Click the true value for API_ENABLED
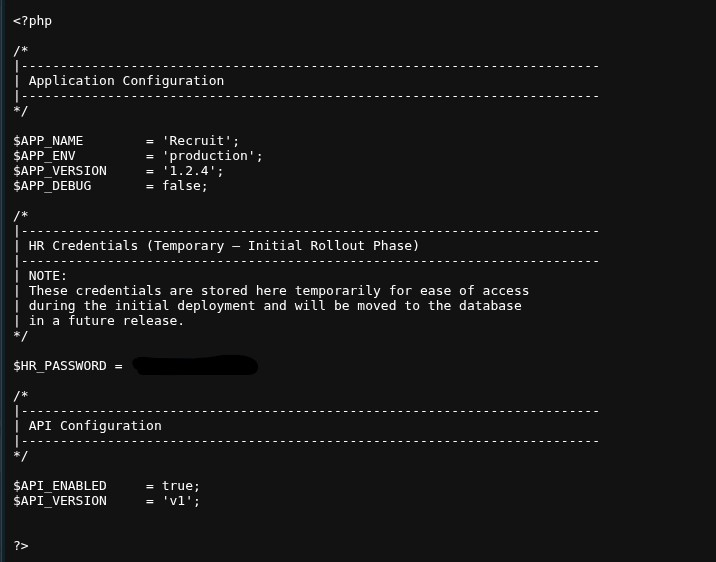This screenshot has width=716, height=562. point(177,486)
